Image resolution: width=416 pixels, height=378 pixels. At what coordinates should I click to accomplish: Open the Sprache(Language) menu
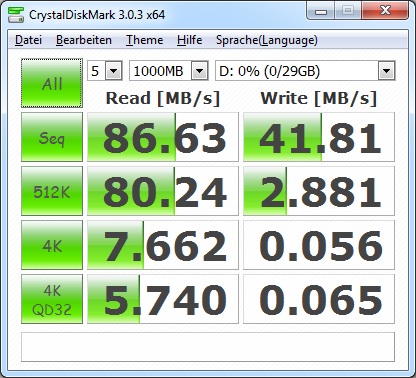tap(267, 40)
